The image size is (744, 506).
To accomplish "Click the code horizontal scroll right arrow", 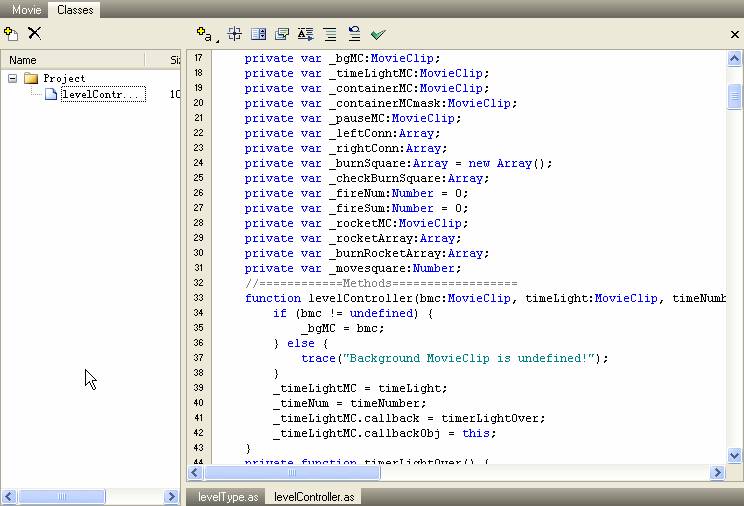I will click(717, 472).
